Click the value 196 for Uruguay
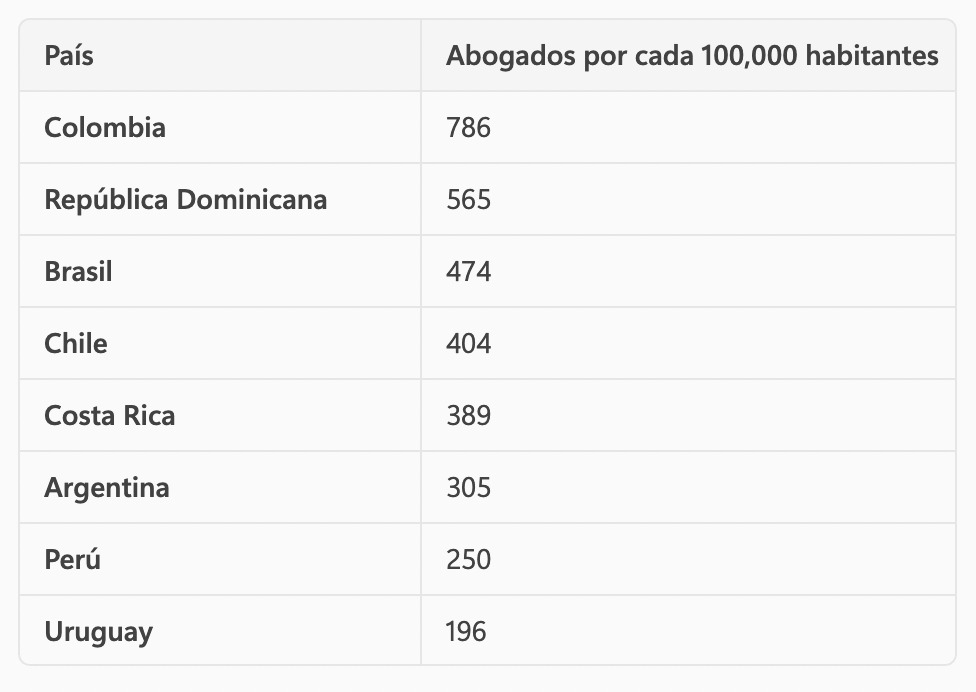The width and height of the screenshot is (976, 692). click(466, 632)
